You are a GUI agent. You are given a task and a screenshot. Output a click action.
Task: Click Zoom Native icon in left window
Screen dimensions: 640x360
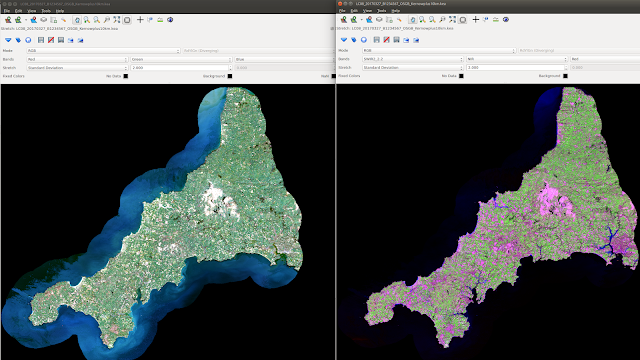[x=107, y=20]
